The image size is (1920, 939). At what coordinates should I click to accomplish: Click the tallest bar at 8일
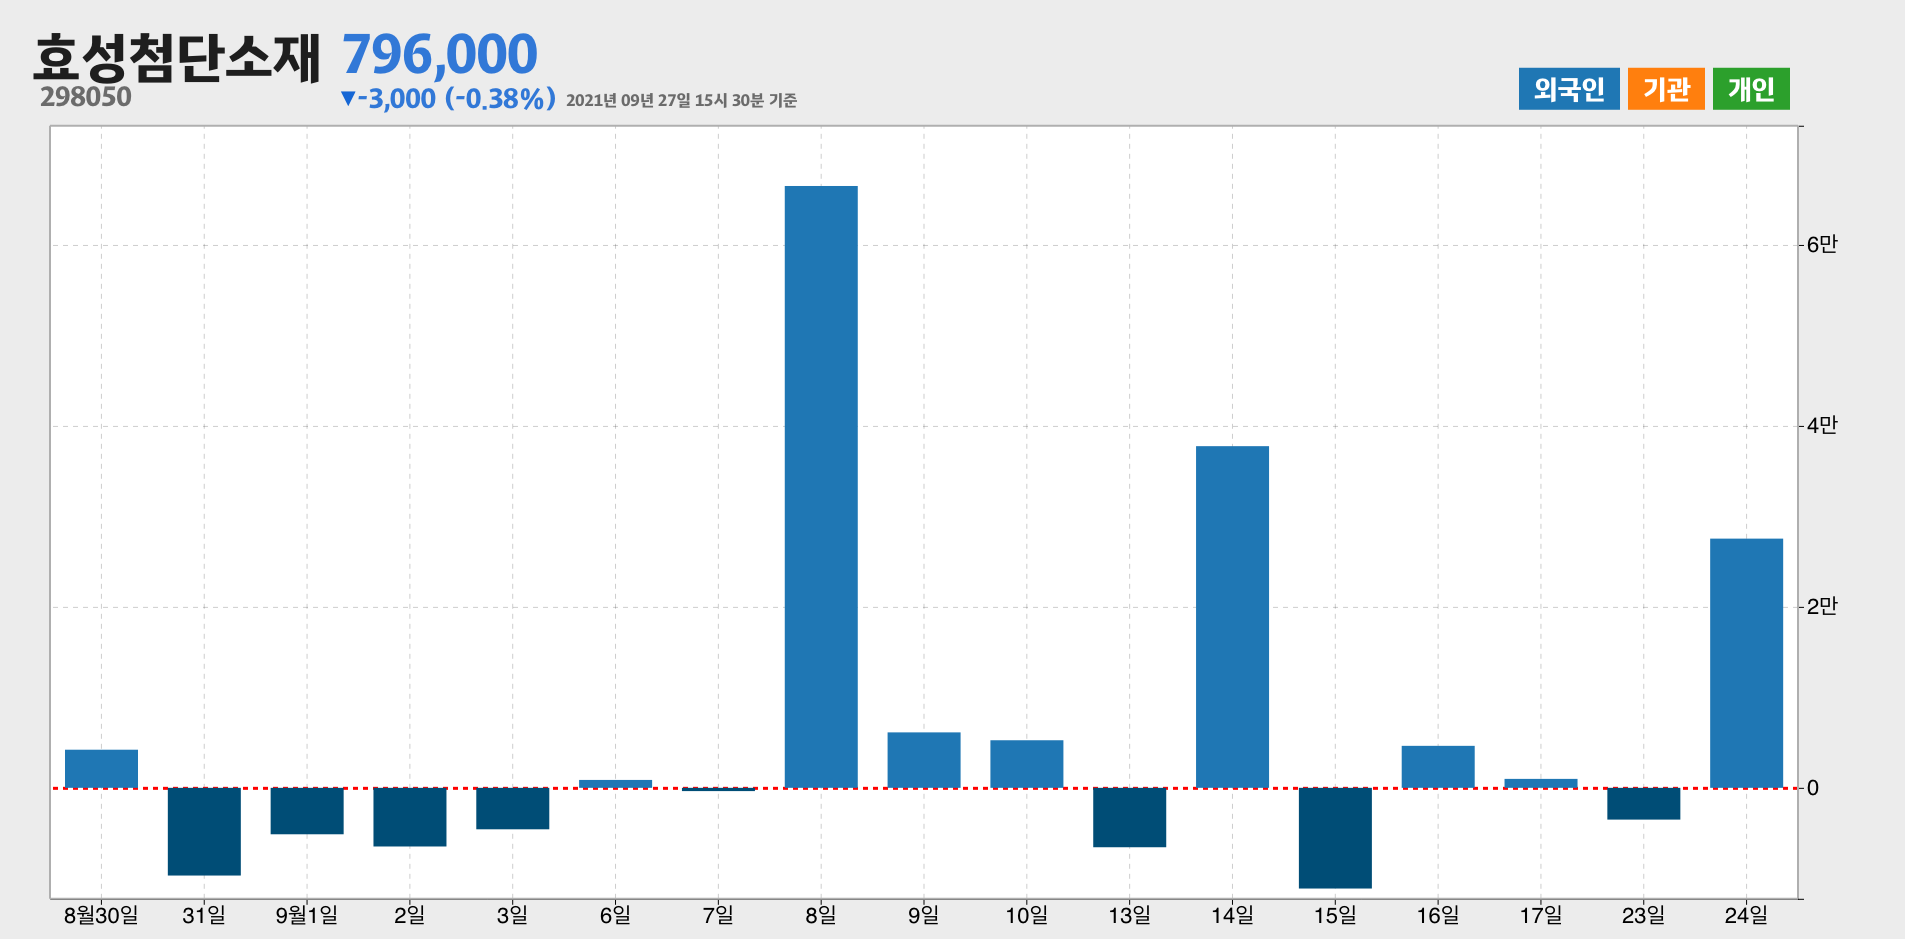pyautogui.click(x=821, y=487)
